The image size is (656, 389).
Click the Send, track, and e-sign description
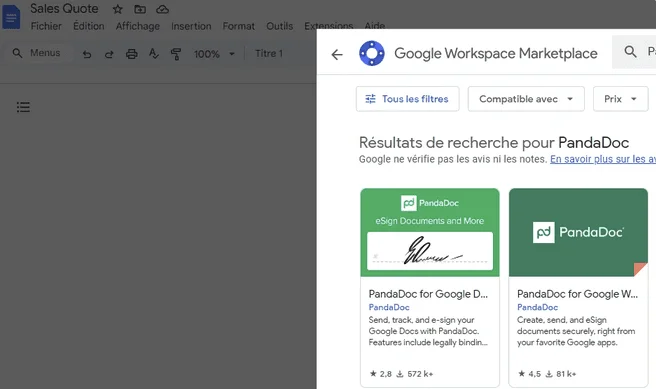(x=428, y=331)
